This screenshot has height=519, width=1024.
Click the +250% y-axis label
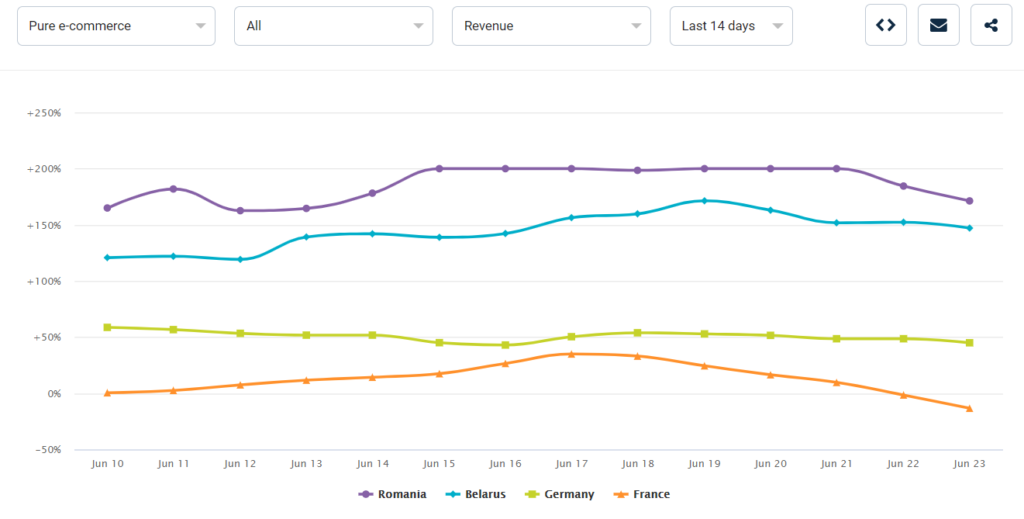tap(44, 113)
